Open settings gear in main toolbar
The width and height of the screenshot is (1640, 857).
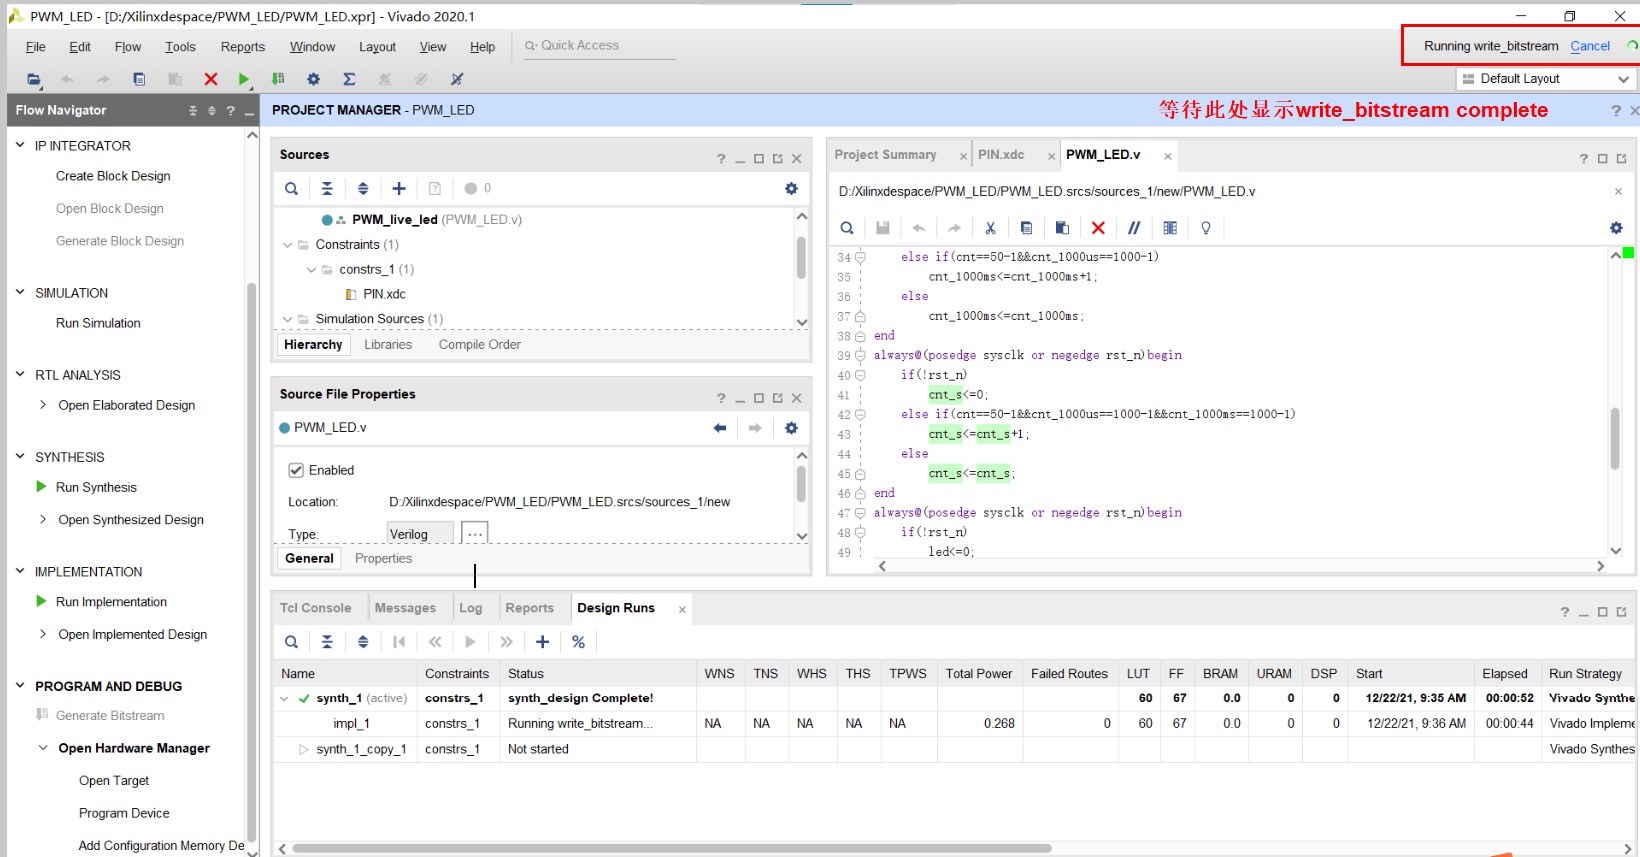[x=313, y=79]
